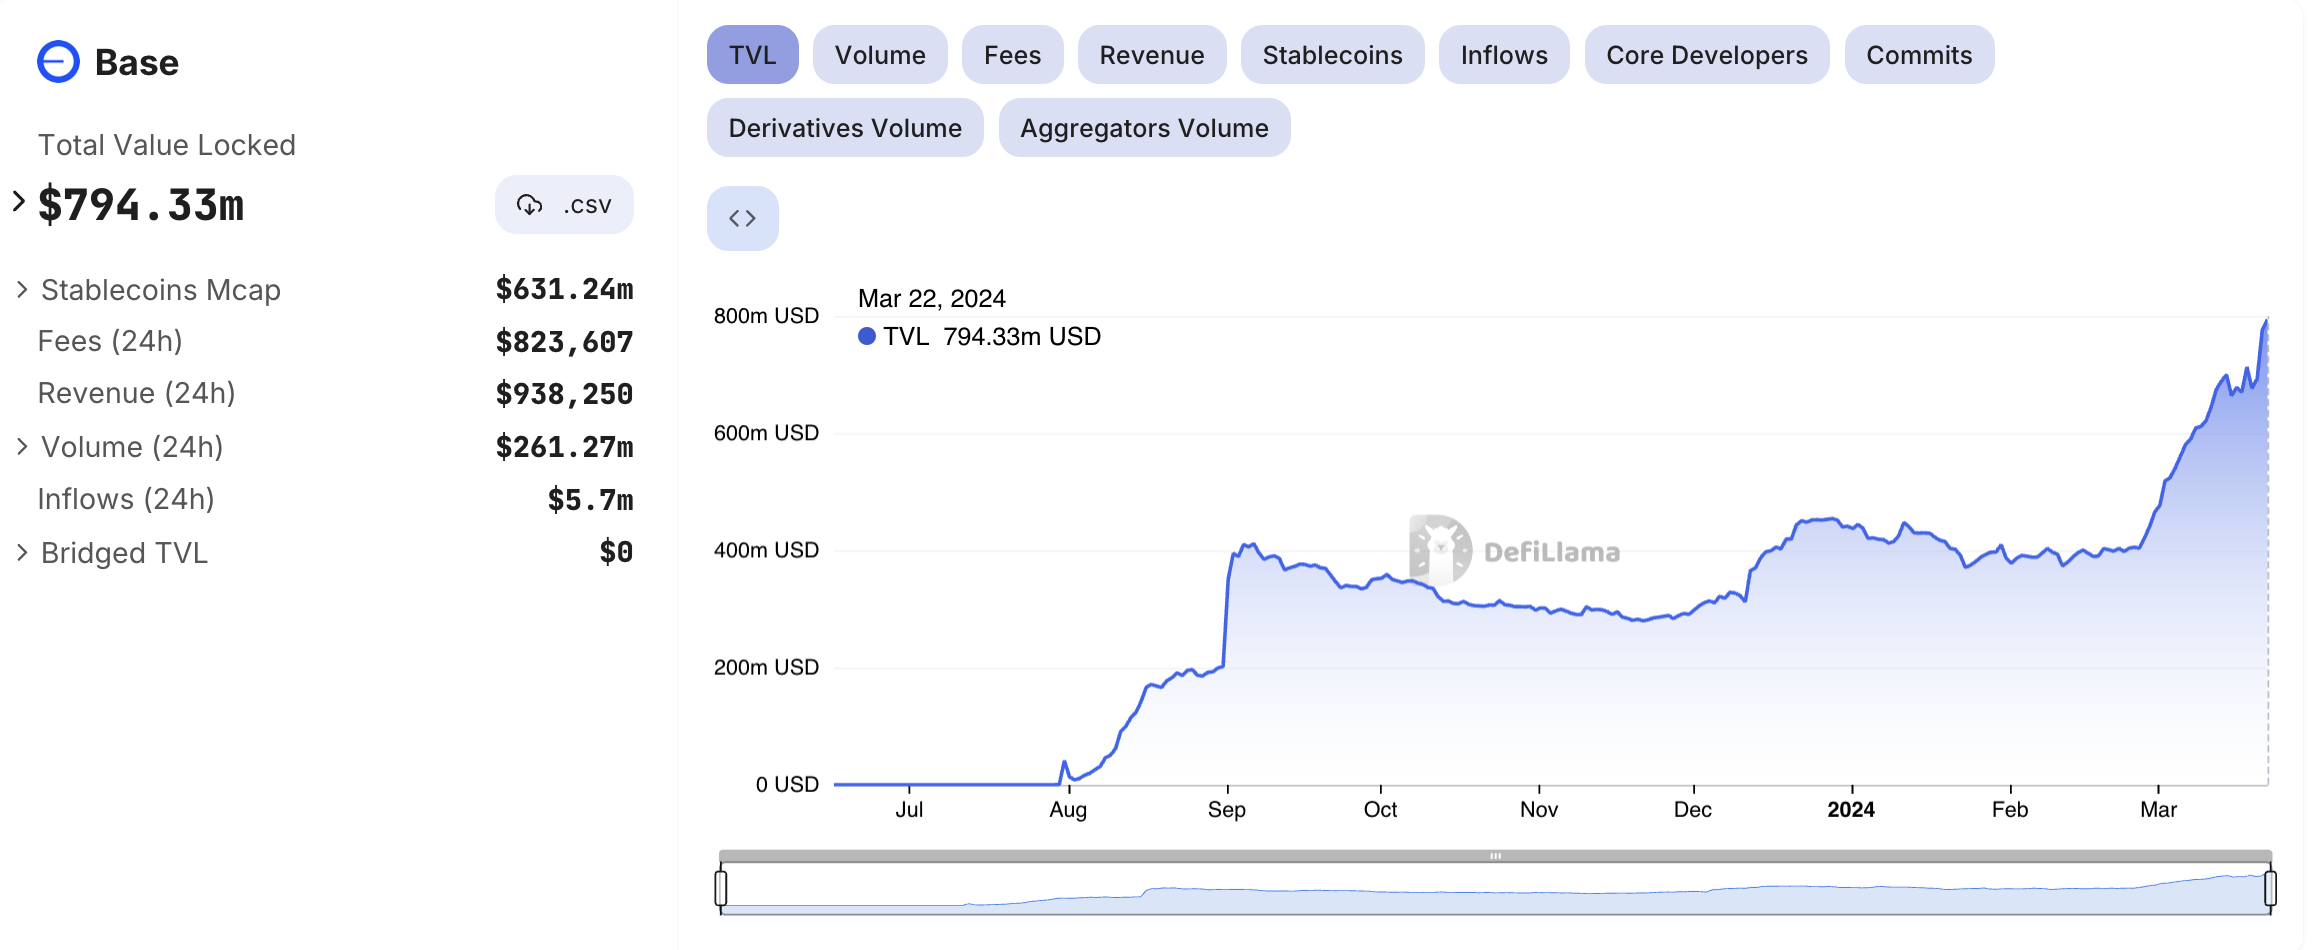The width and height of the screenshot is (2314, 950).
Task: Click the 200m USD axis label
Action: coord(766,667)
